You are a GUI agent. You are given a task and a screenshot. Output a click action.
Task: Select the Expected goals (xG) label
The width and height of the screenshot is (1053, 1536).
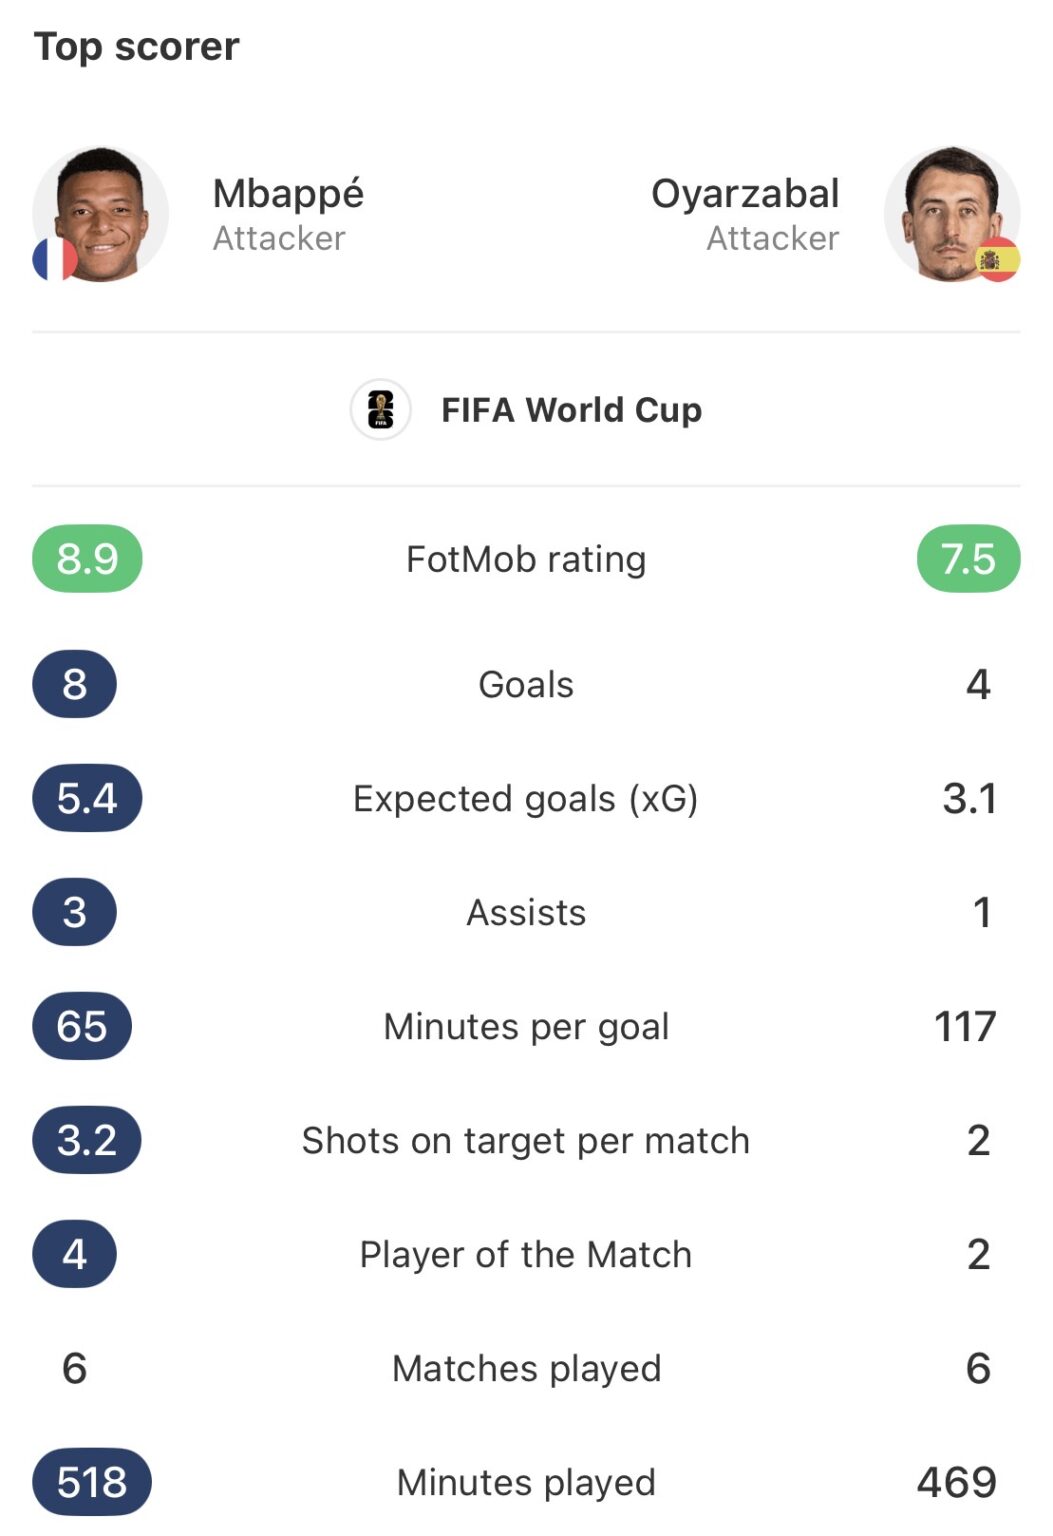point(526,799)
